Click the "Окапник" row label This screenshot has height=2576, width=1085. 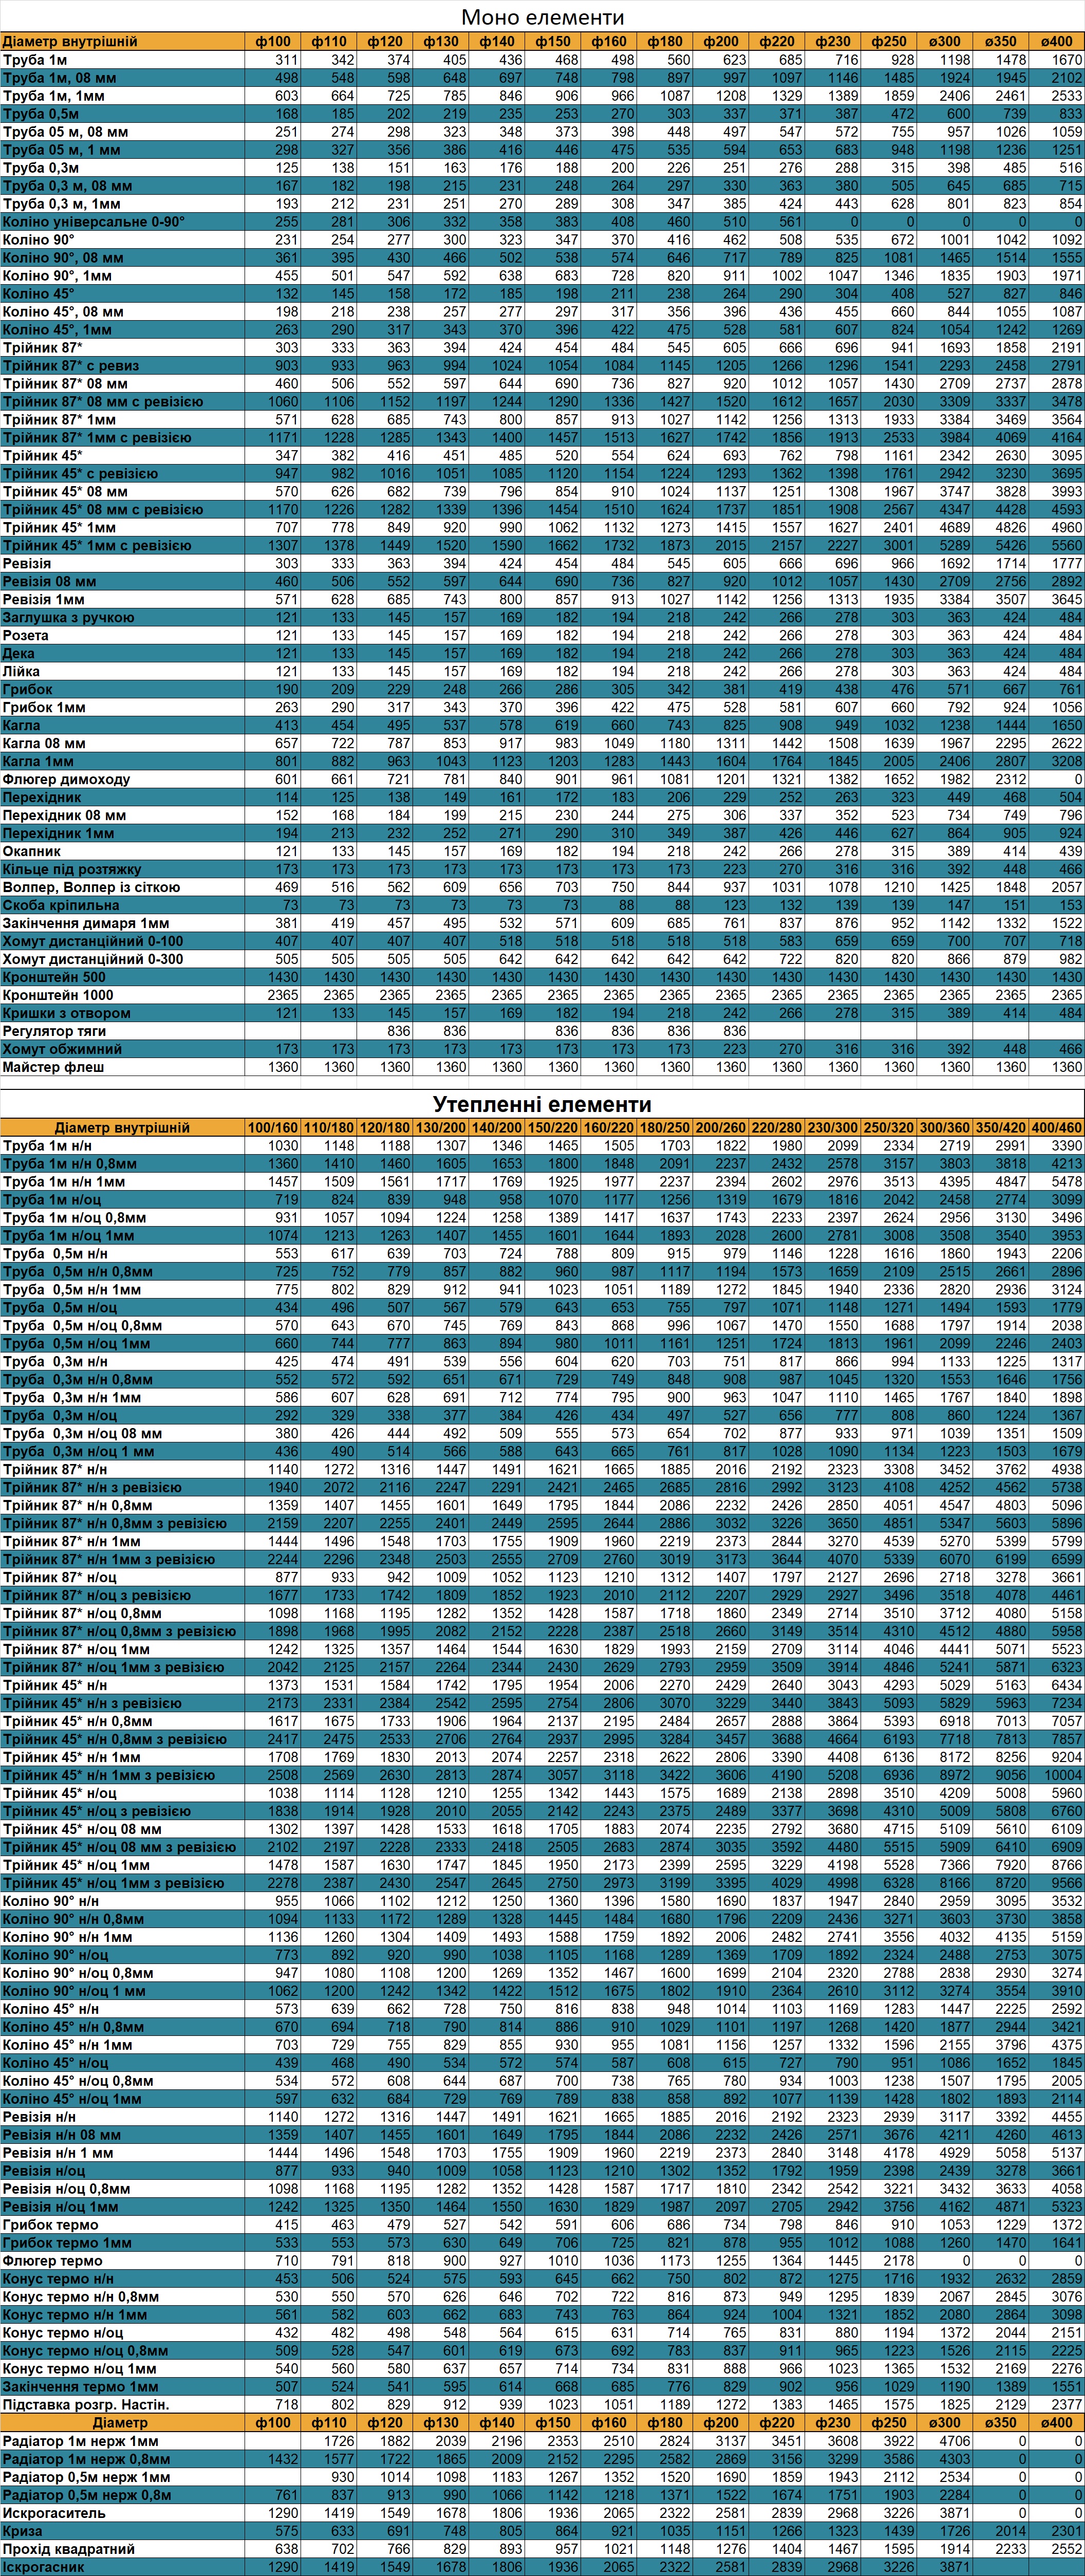pyautogui.click(x=32, y=851)
